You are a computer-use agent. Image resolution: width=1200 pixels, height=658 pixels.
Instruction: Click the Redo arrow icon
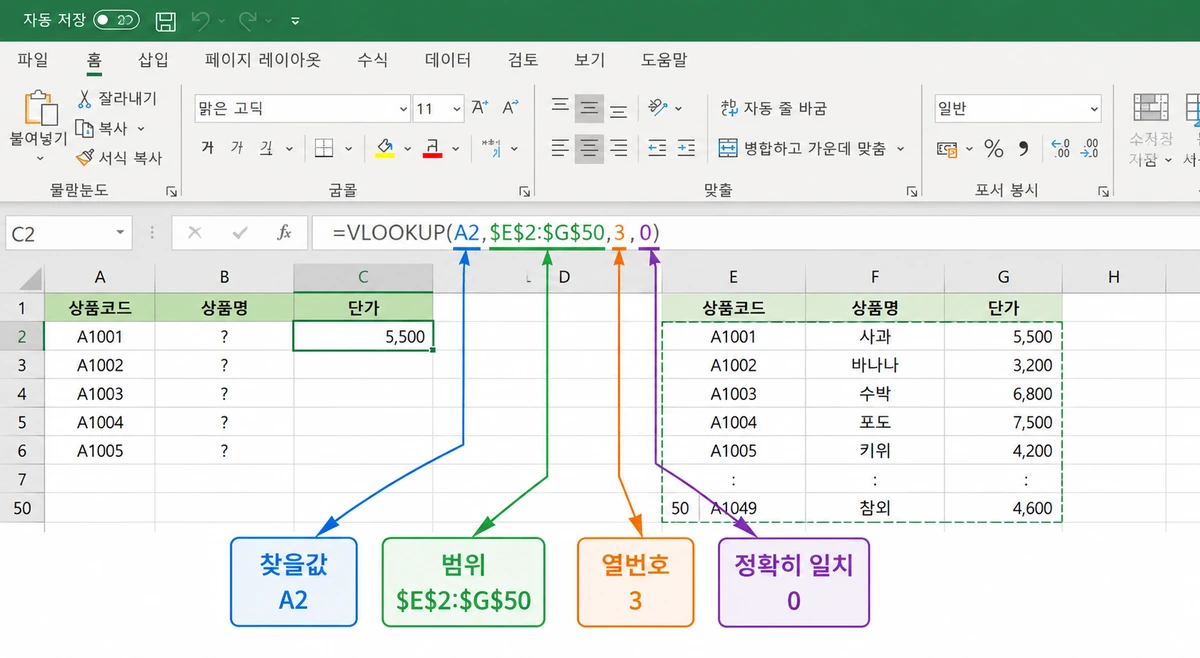pyautogui.click(x=247, y=20)
